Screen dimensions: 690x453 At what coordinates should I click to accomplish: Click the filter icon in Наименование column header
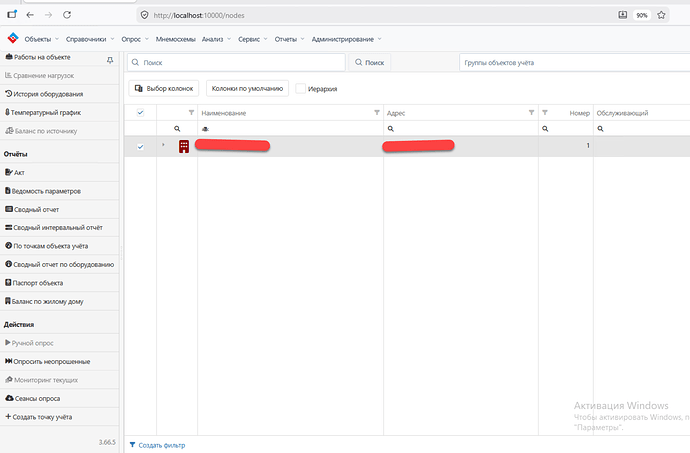(377, 113)
